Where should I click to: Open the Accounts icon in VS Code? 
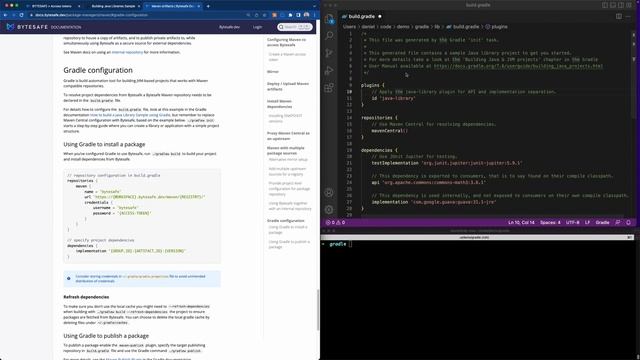click(x=329, y=193)
